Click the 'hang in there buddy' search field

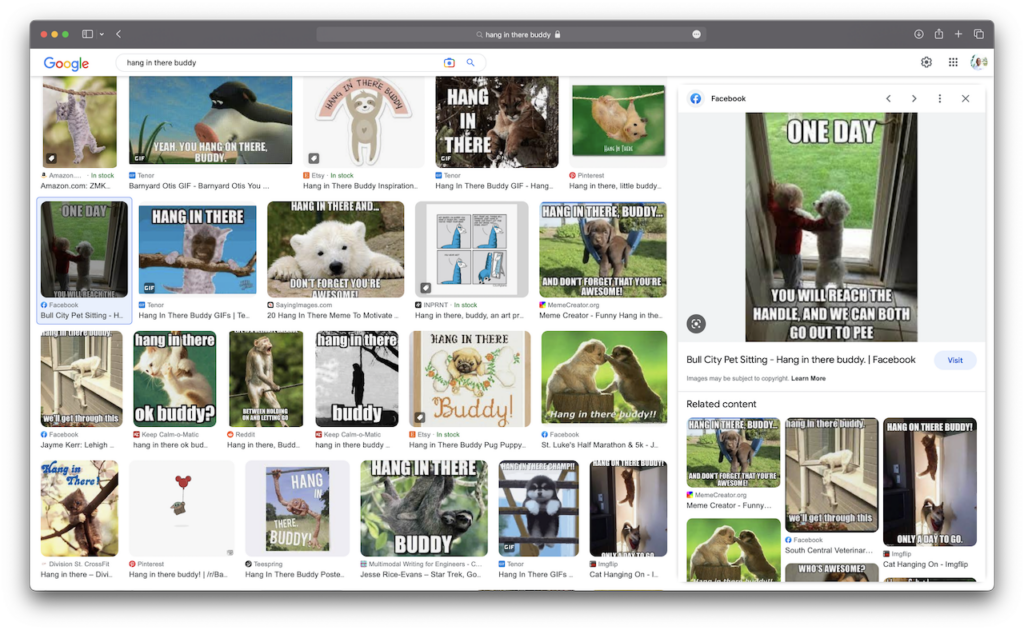point(280,63)
